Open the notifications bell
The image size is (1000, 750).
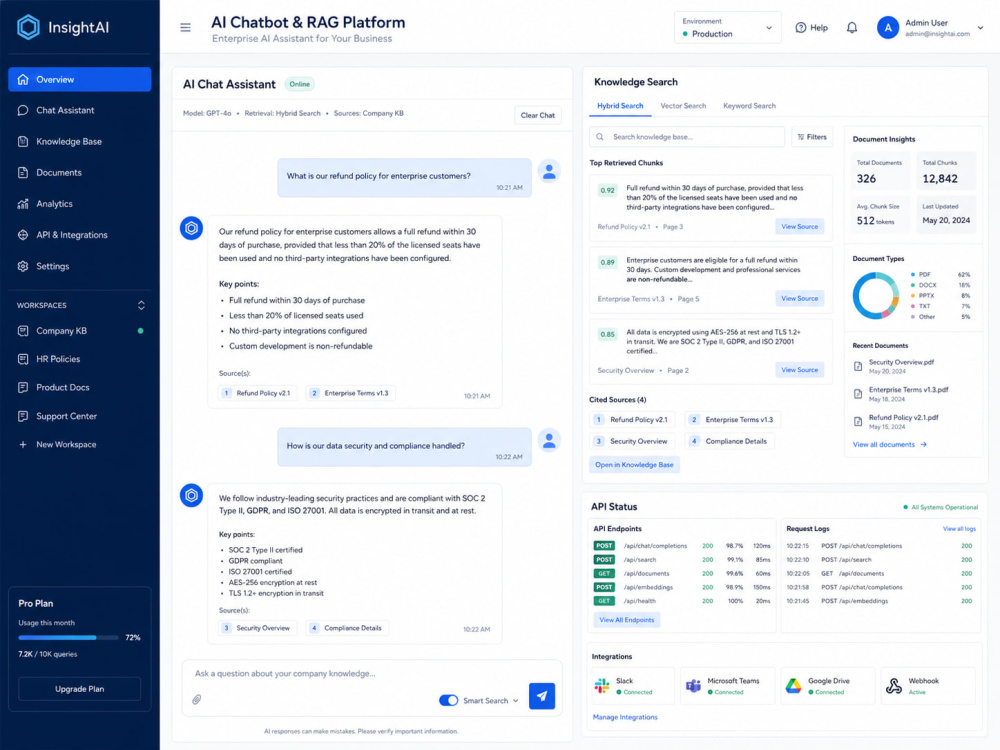pyautogui.click(x=851, y=27)
